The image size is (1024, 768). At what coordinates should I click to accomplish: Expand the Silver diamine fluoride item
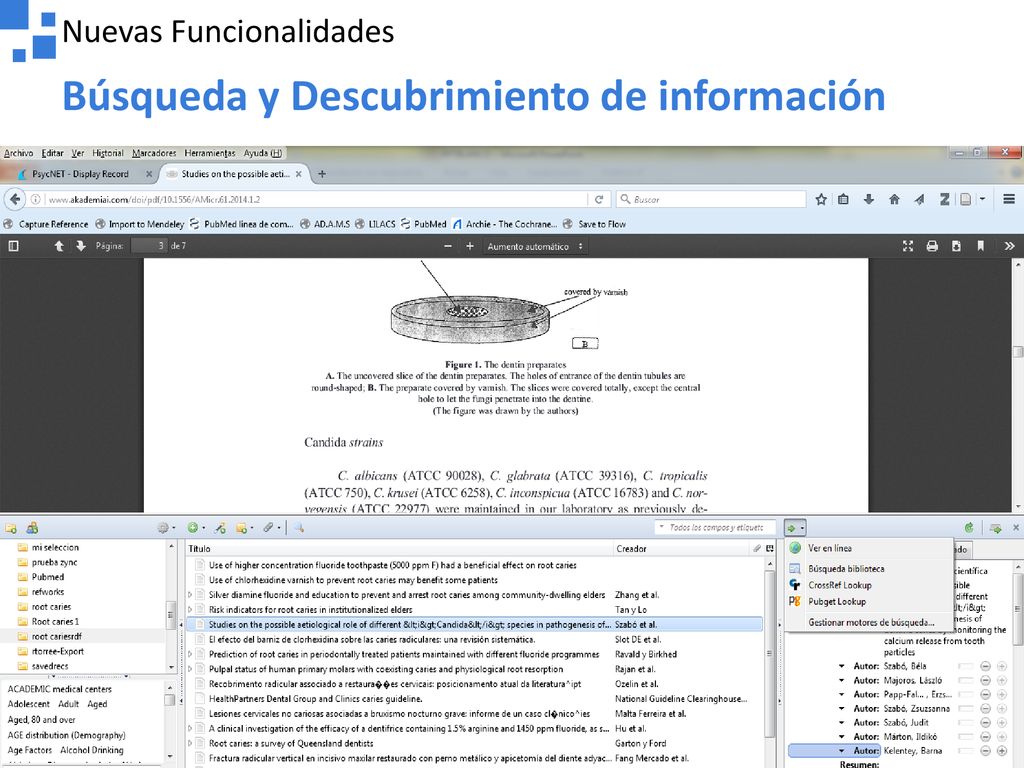tap(190, 595)
